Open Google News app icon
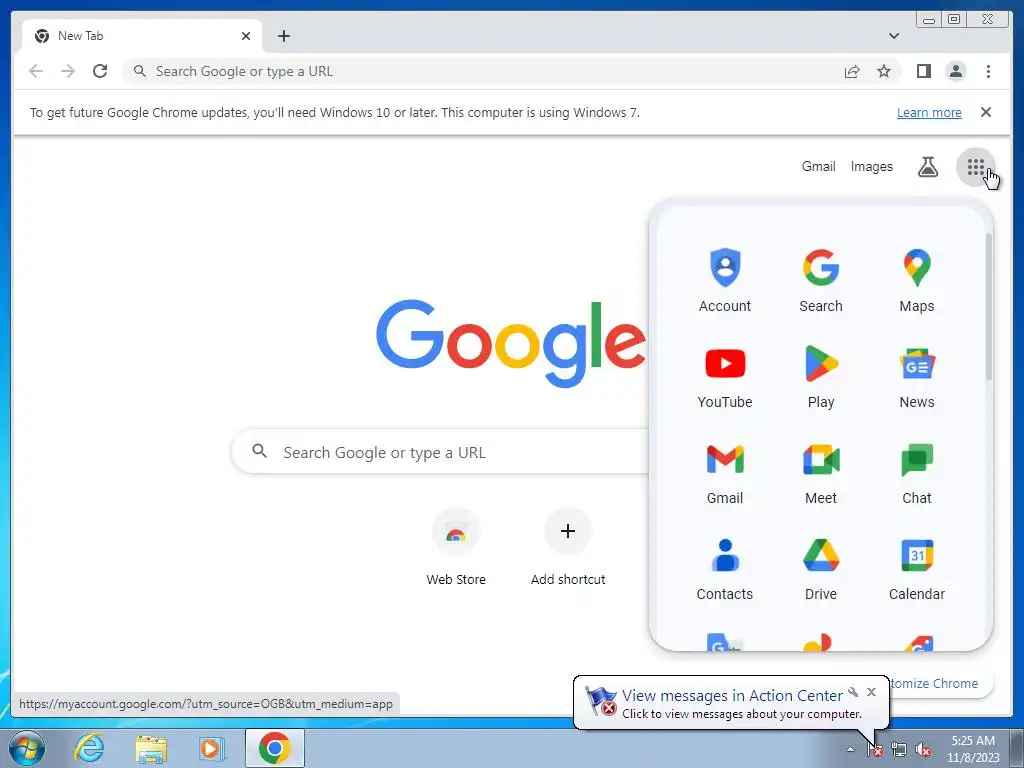This screenshot has width=1024, height=768. pyautogui.click(x=917, y=376)
